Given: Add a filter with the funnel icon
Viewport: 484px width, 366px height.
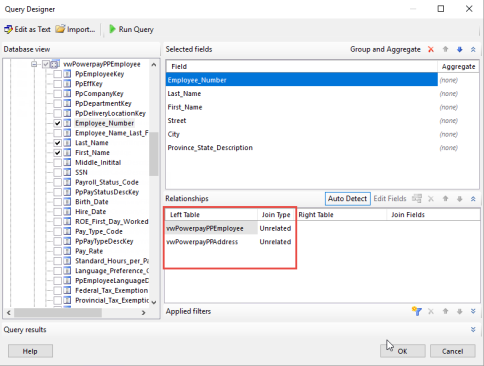Looking at the screenshot, I should [416, 311].
